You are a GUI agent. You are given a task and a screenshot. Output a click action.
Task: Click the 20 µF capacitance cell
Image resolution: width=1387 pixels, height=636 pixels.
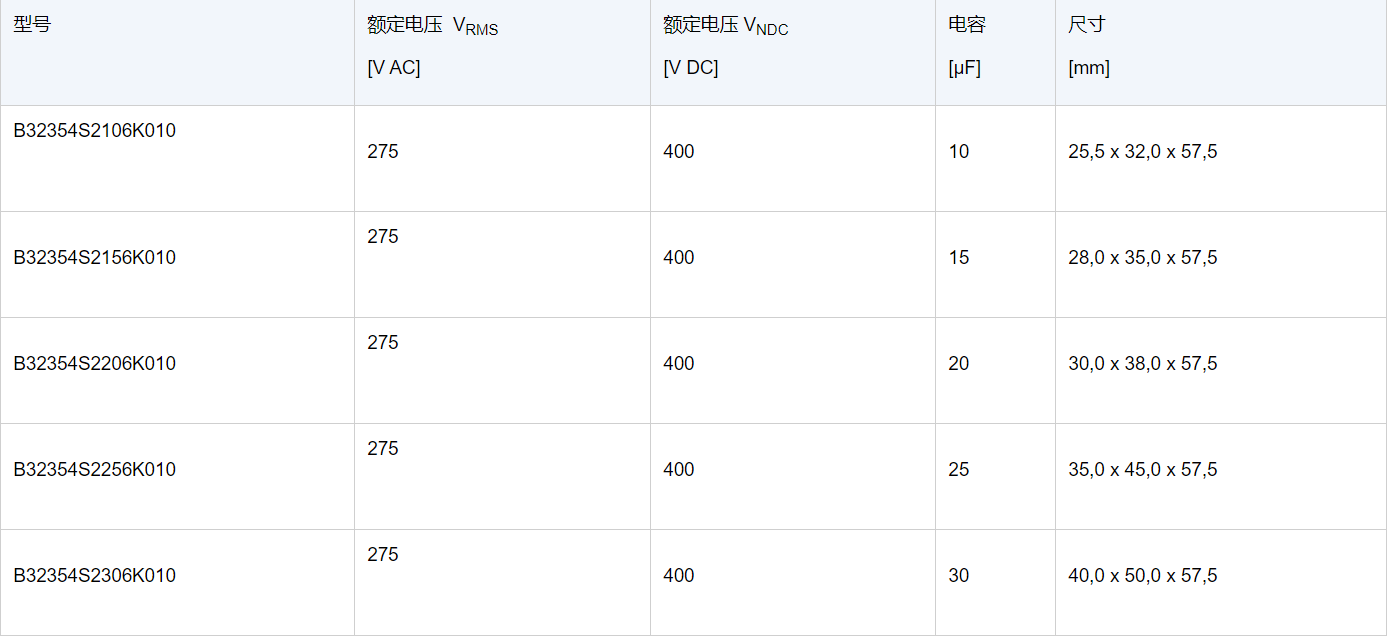[959, 364]
